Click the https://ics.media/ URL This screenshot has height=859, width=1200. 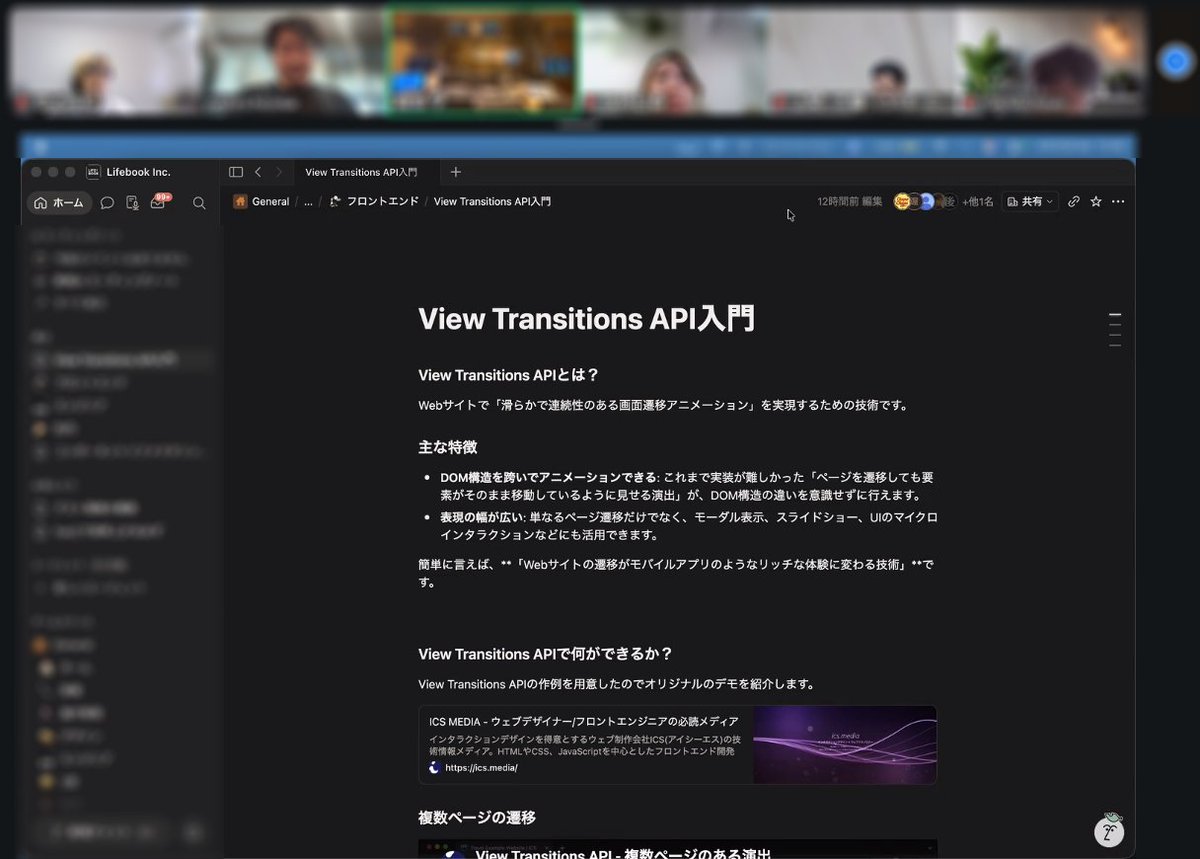pyautogui.click(x=481, y=768)
